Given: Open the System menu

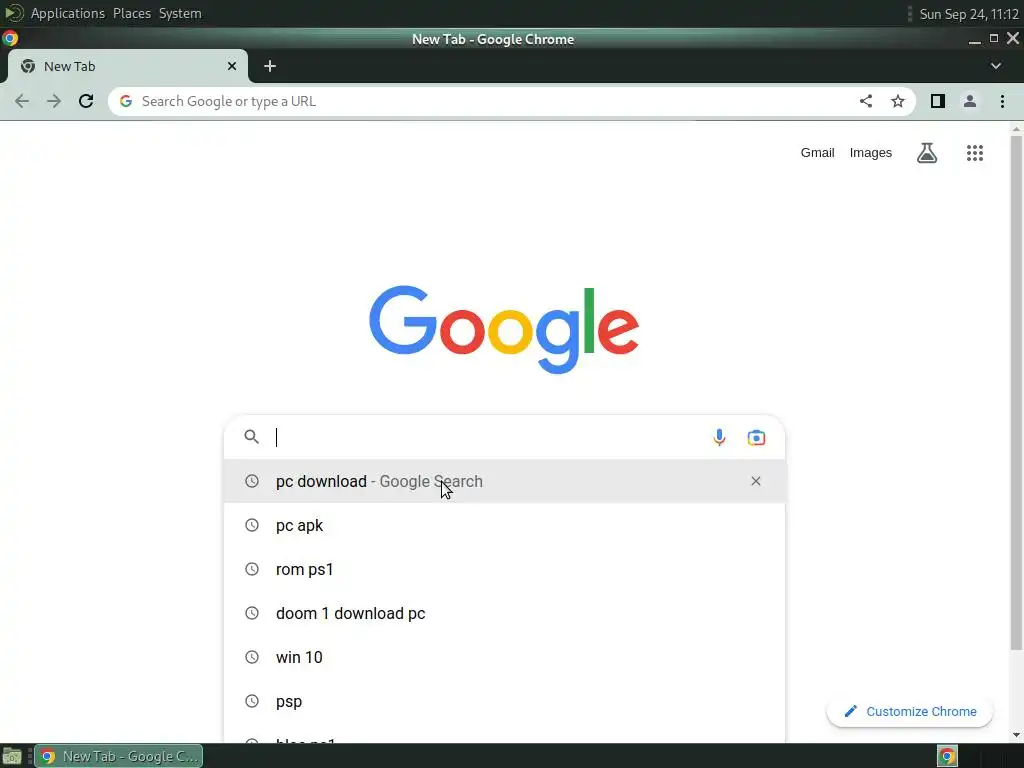Looking at the screenshot, I should 180,13.
